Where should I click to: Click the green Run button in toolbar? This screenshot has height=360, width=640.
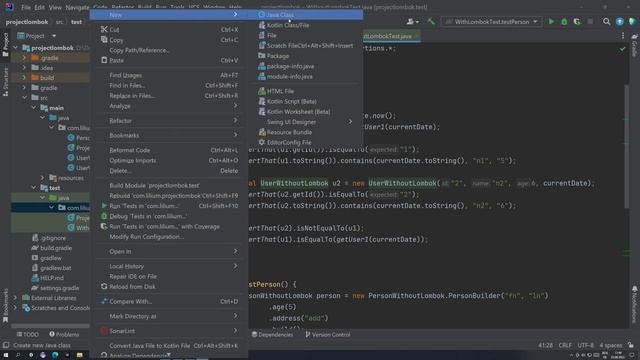point(551,22)
